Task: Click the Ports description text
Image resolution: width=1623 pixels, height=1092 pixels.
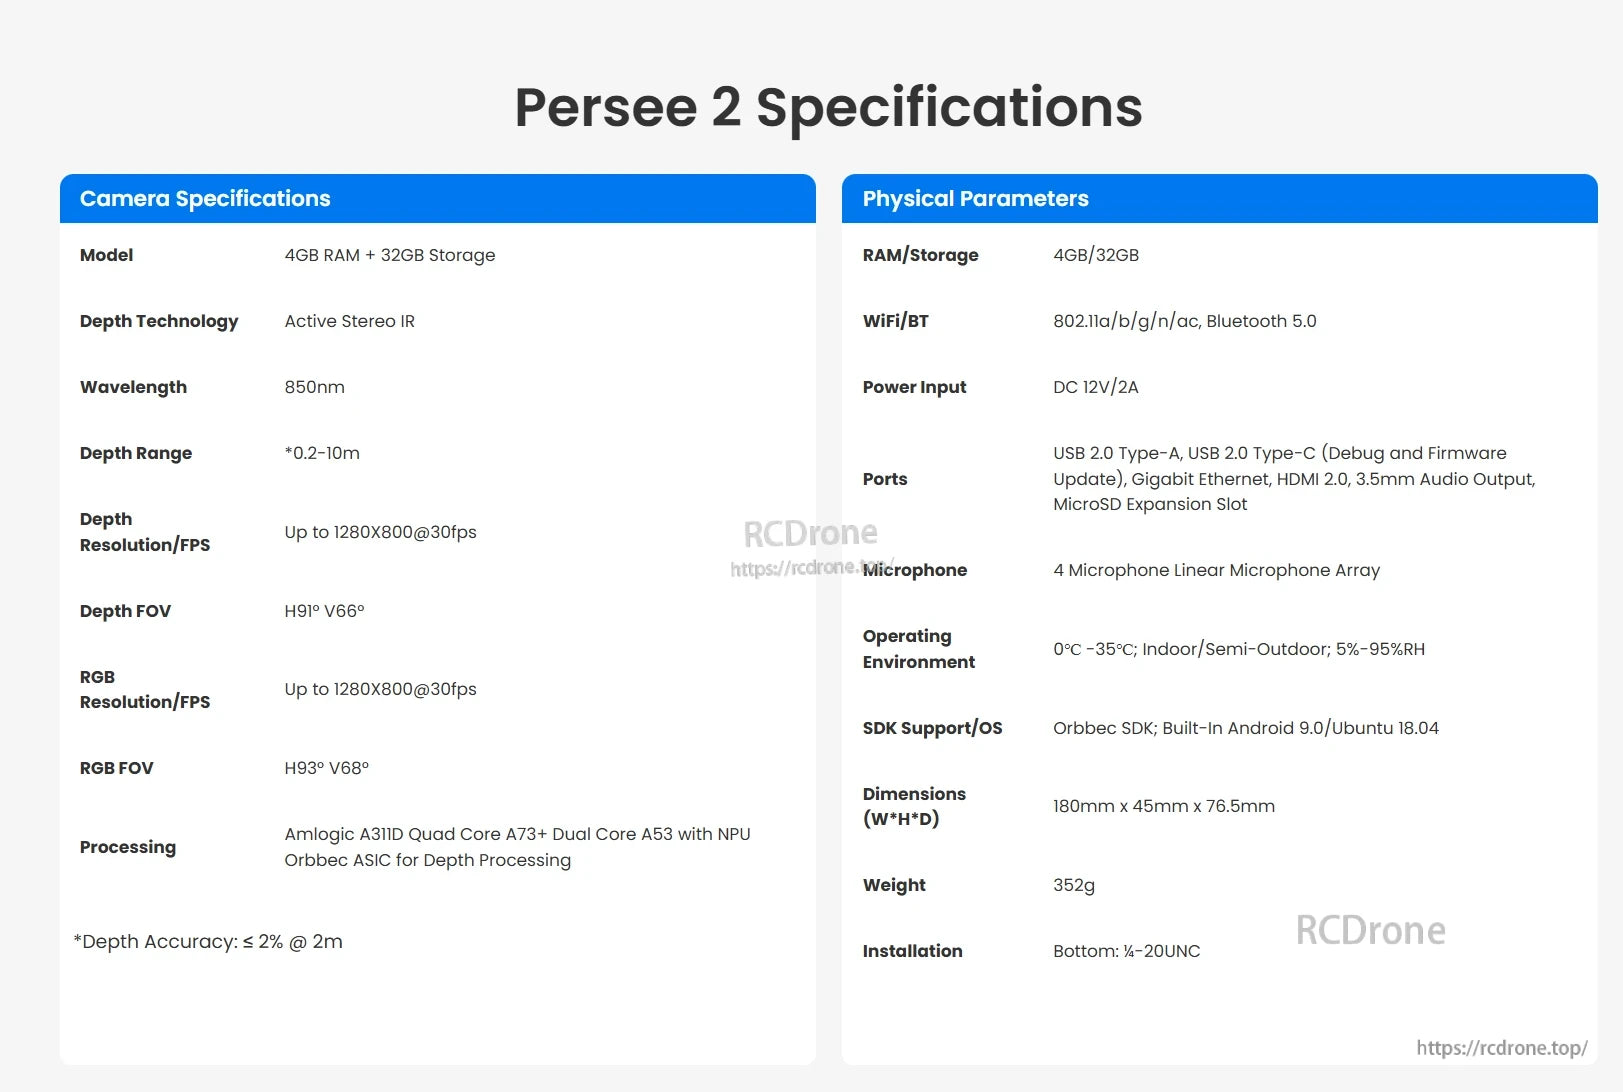Action: (1293, 479)
